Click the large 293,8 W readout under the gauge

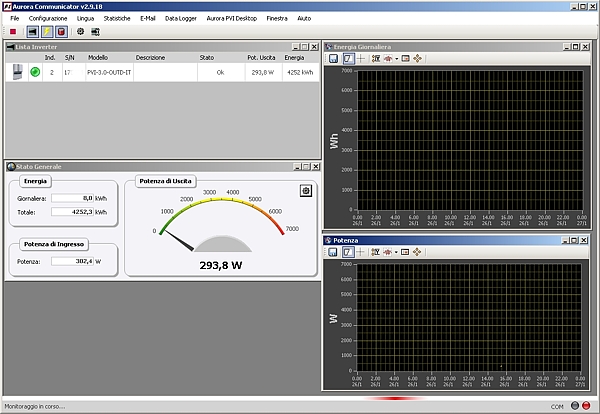pyautogui.click(x=221, y=265)
